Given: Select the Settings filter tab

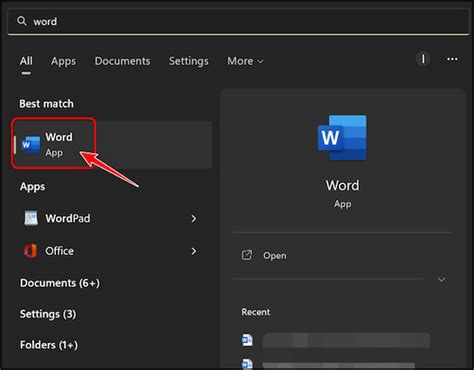Looking at the screenshot, I should [189, 61].
